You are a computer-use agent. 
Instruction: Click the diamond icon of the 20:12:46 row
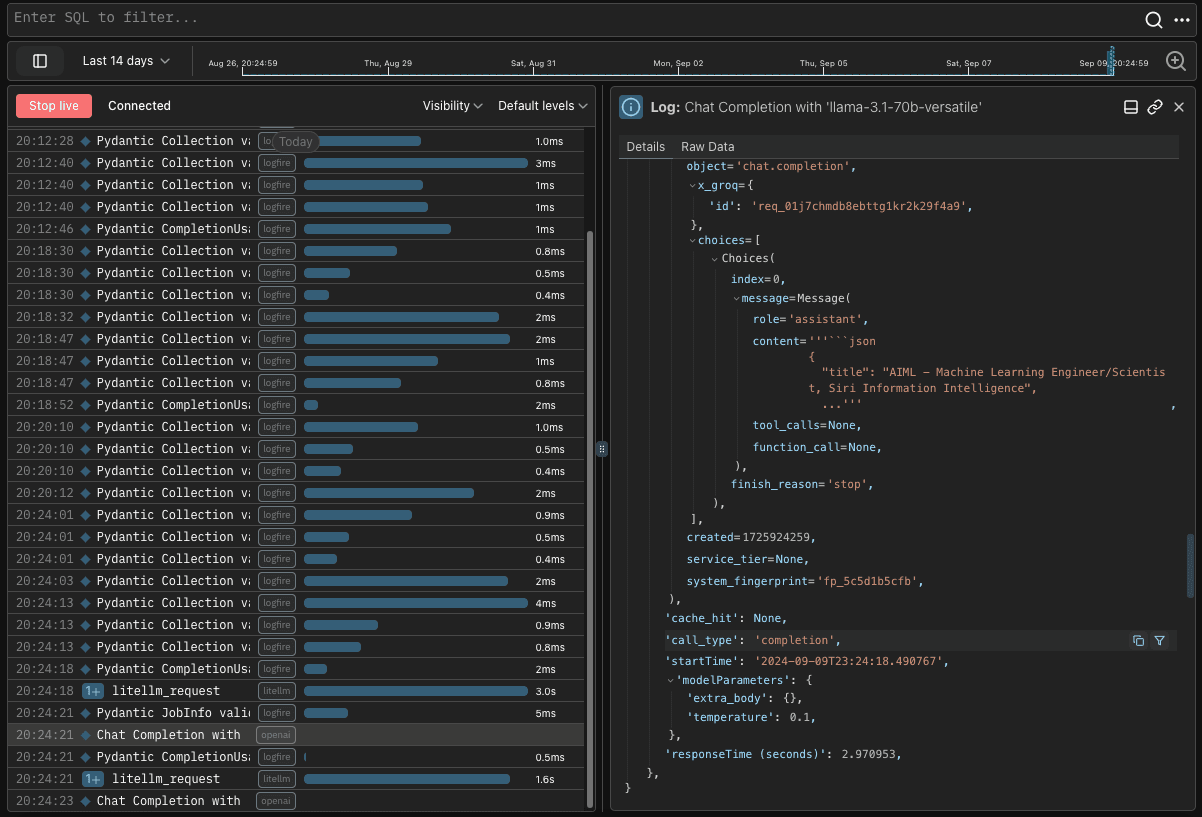[86, 229]
